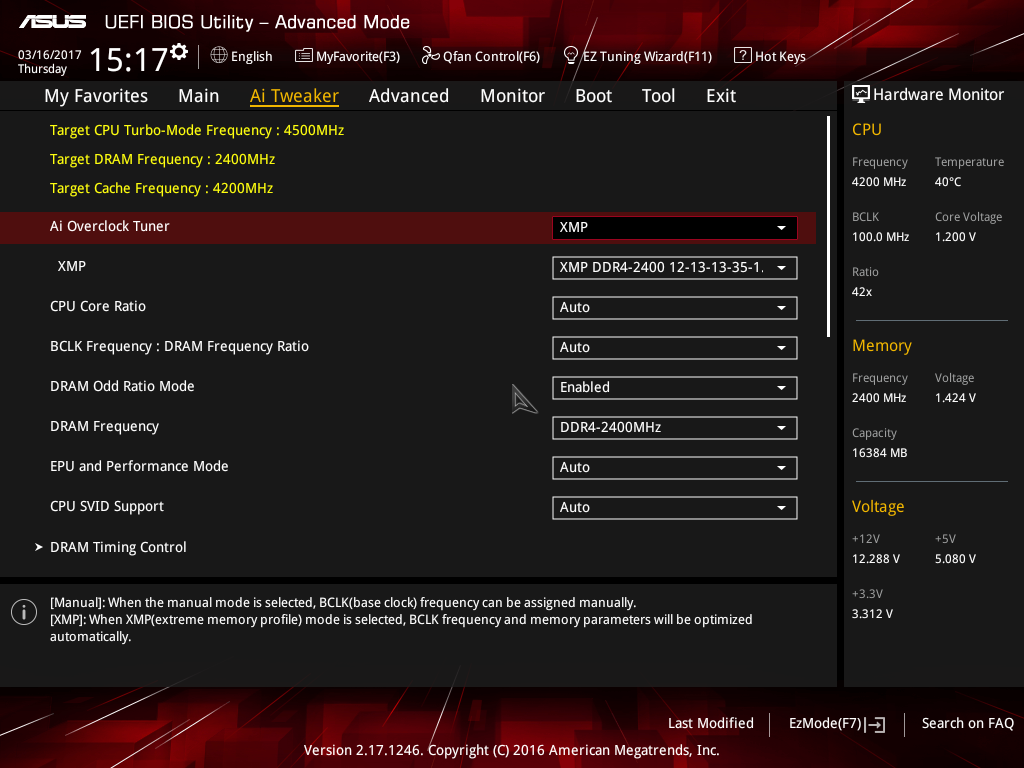The height and width of the screenshot is (768, 1024).
Task: Open the Monitor tab
Action: click(512, 96)
